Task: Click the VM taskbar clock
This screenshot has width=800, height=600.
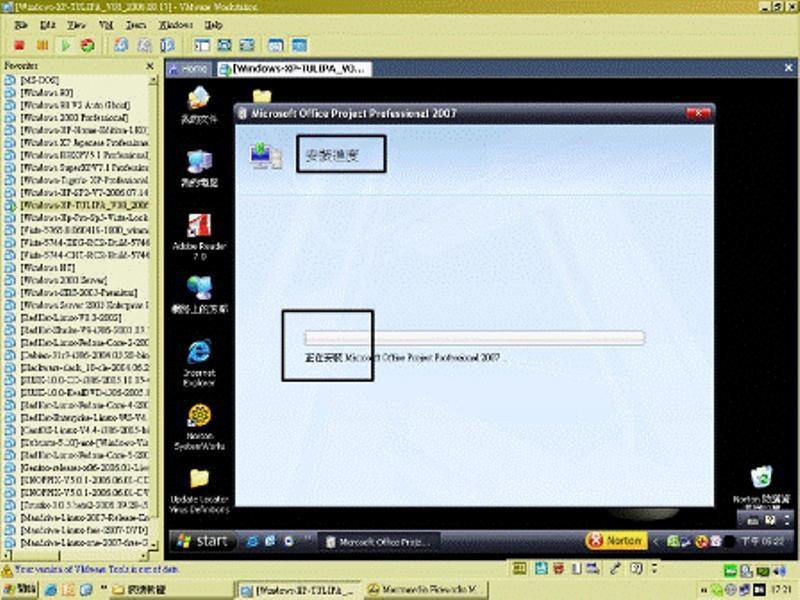Action: pyautogui.click(x=762, y=541)
